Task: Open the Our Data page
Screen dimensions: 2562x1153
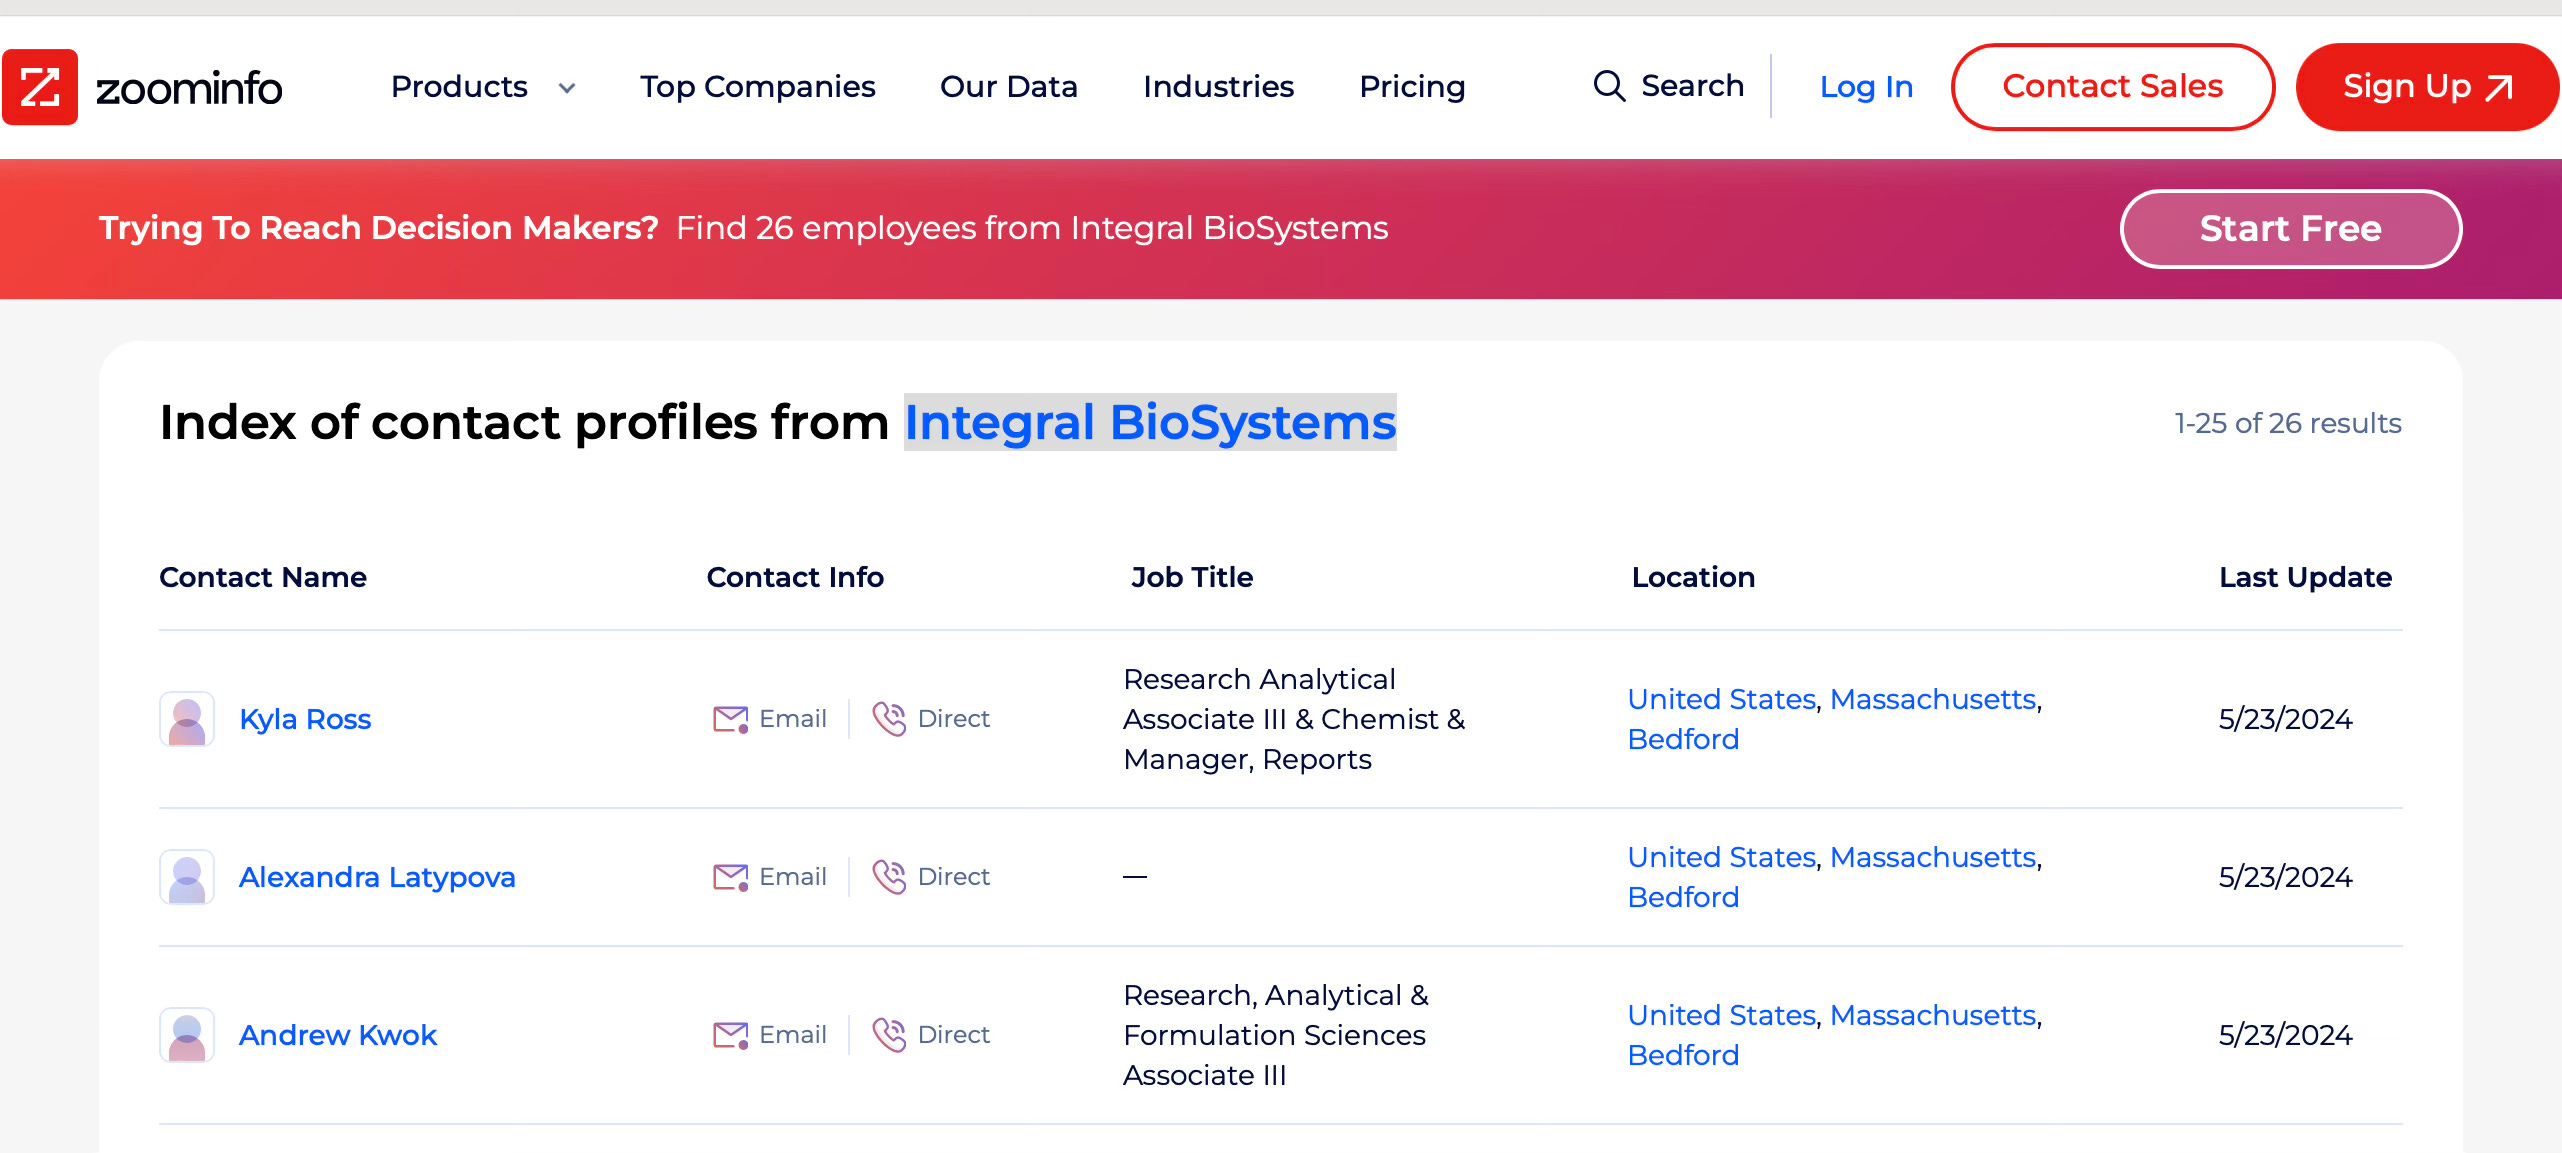Action: [1009, 87]
